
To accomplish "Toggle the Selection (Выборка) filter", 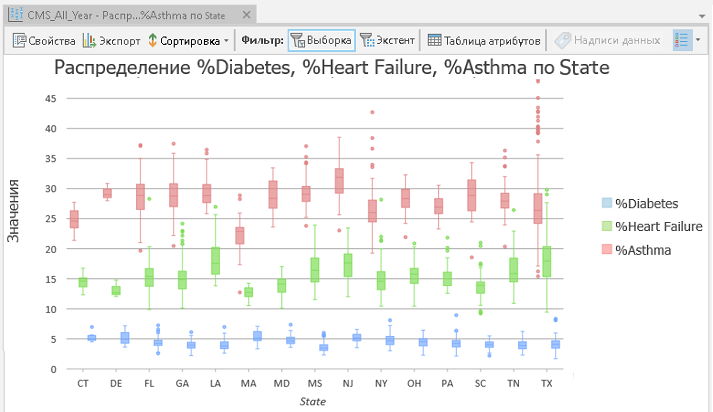I will click(x=320, y=41).
